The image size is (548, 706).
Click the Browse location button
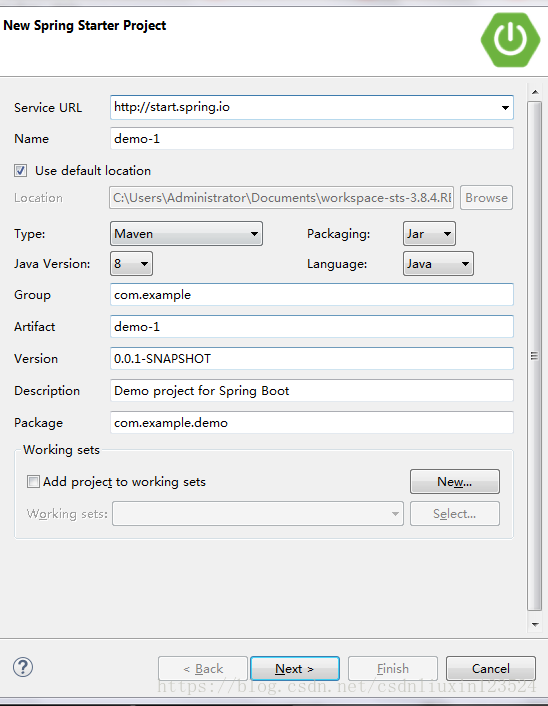tap(486, 198)
